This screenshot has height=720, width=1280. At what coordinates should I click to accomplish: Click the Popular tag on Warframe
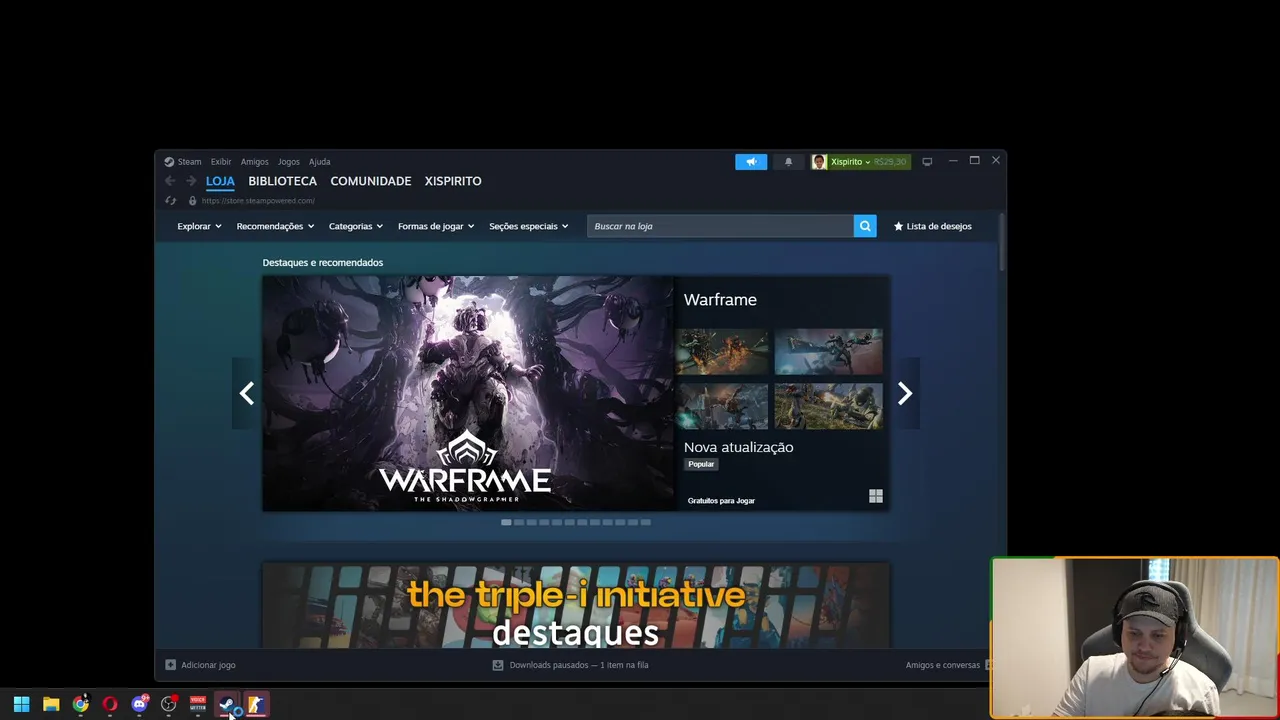pos(701,464)
